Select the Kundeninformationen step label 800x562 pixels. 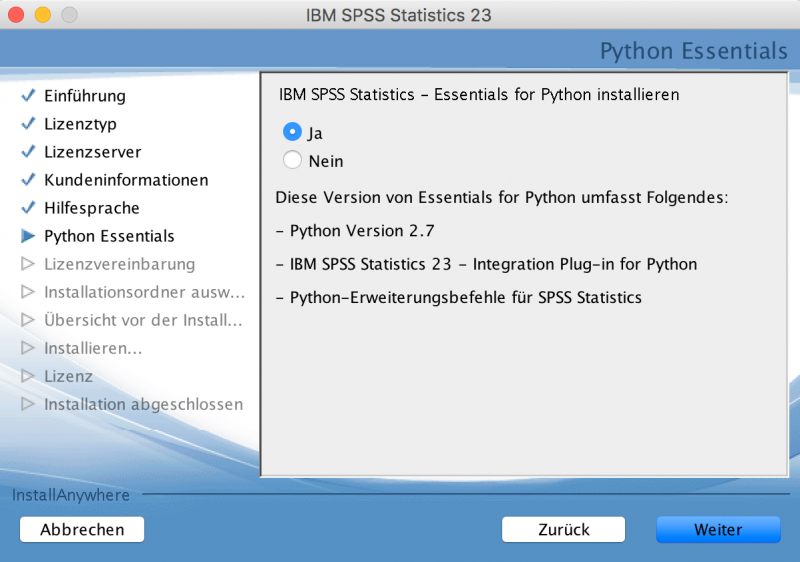click(x=126, y=180)
